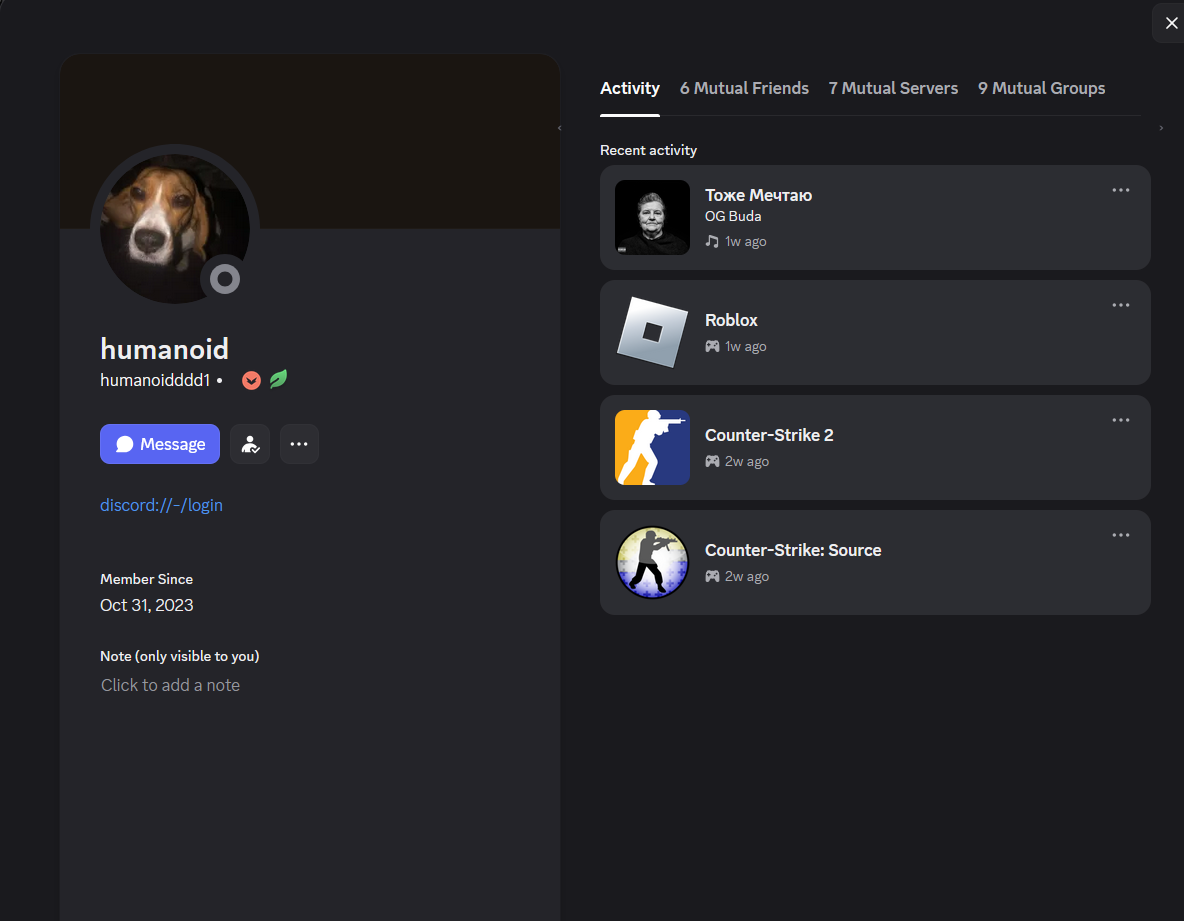Click the Oct 31, 2023 member date
The image size is (1184, 921).
point(146,605)
